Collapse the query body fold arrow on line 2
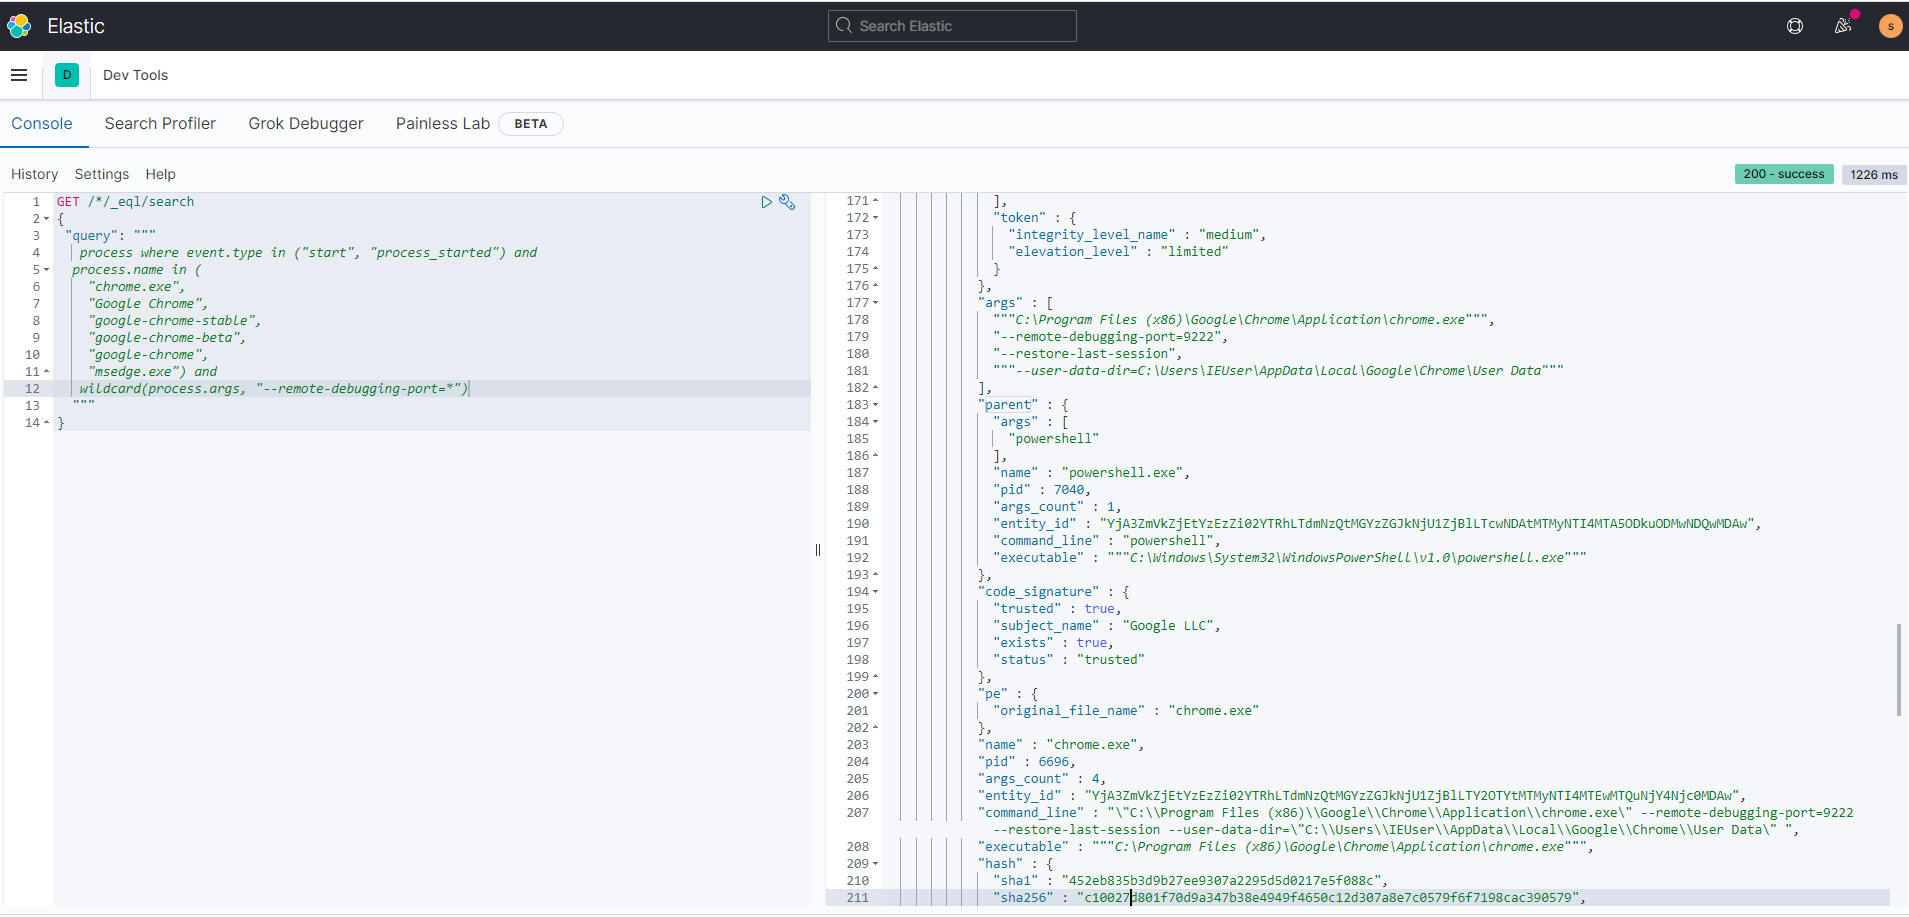This screenshot has height=917, width=1909. tap(45, 218)
